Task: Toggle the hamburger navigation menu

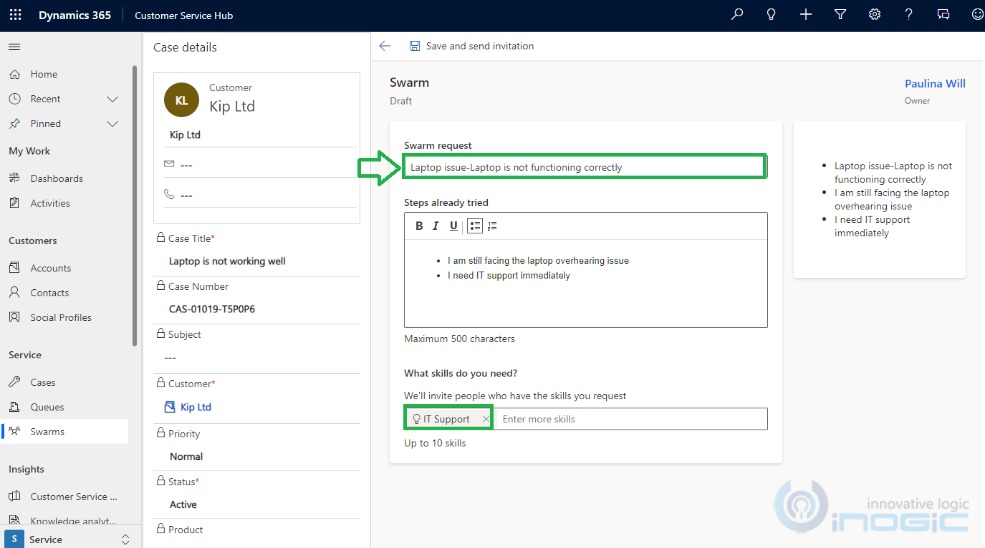Action: point(14,47)
